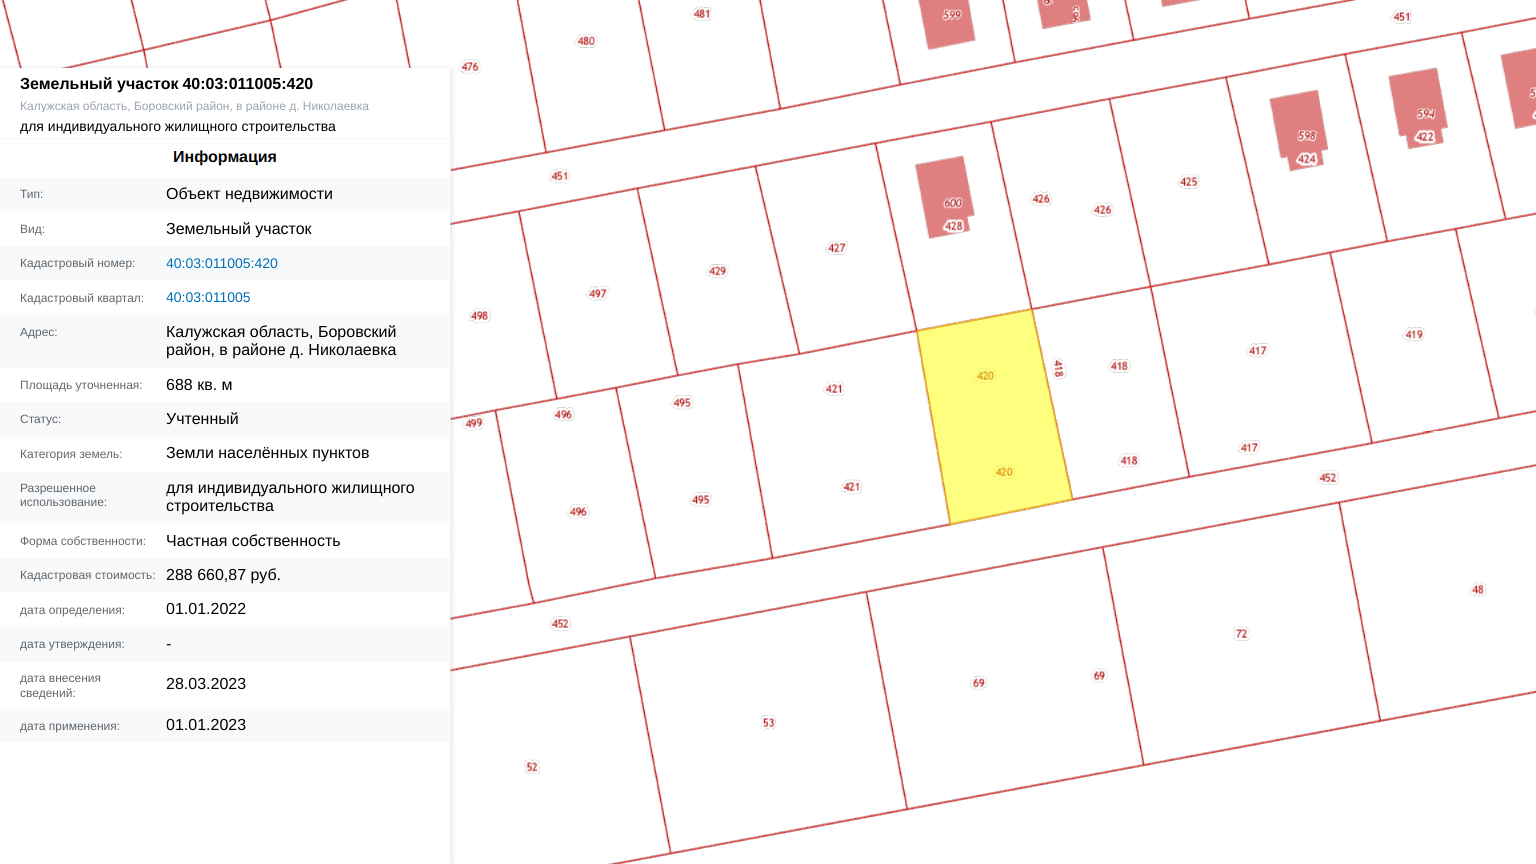Click ownership value 'Частная собственность'

coord(253,541)
